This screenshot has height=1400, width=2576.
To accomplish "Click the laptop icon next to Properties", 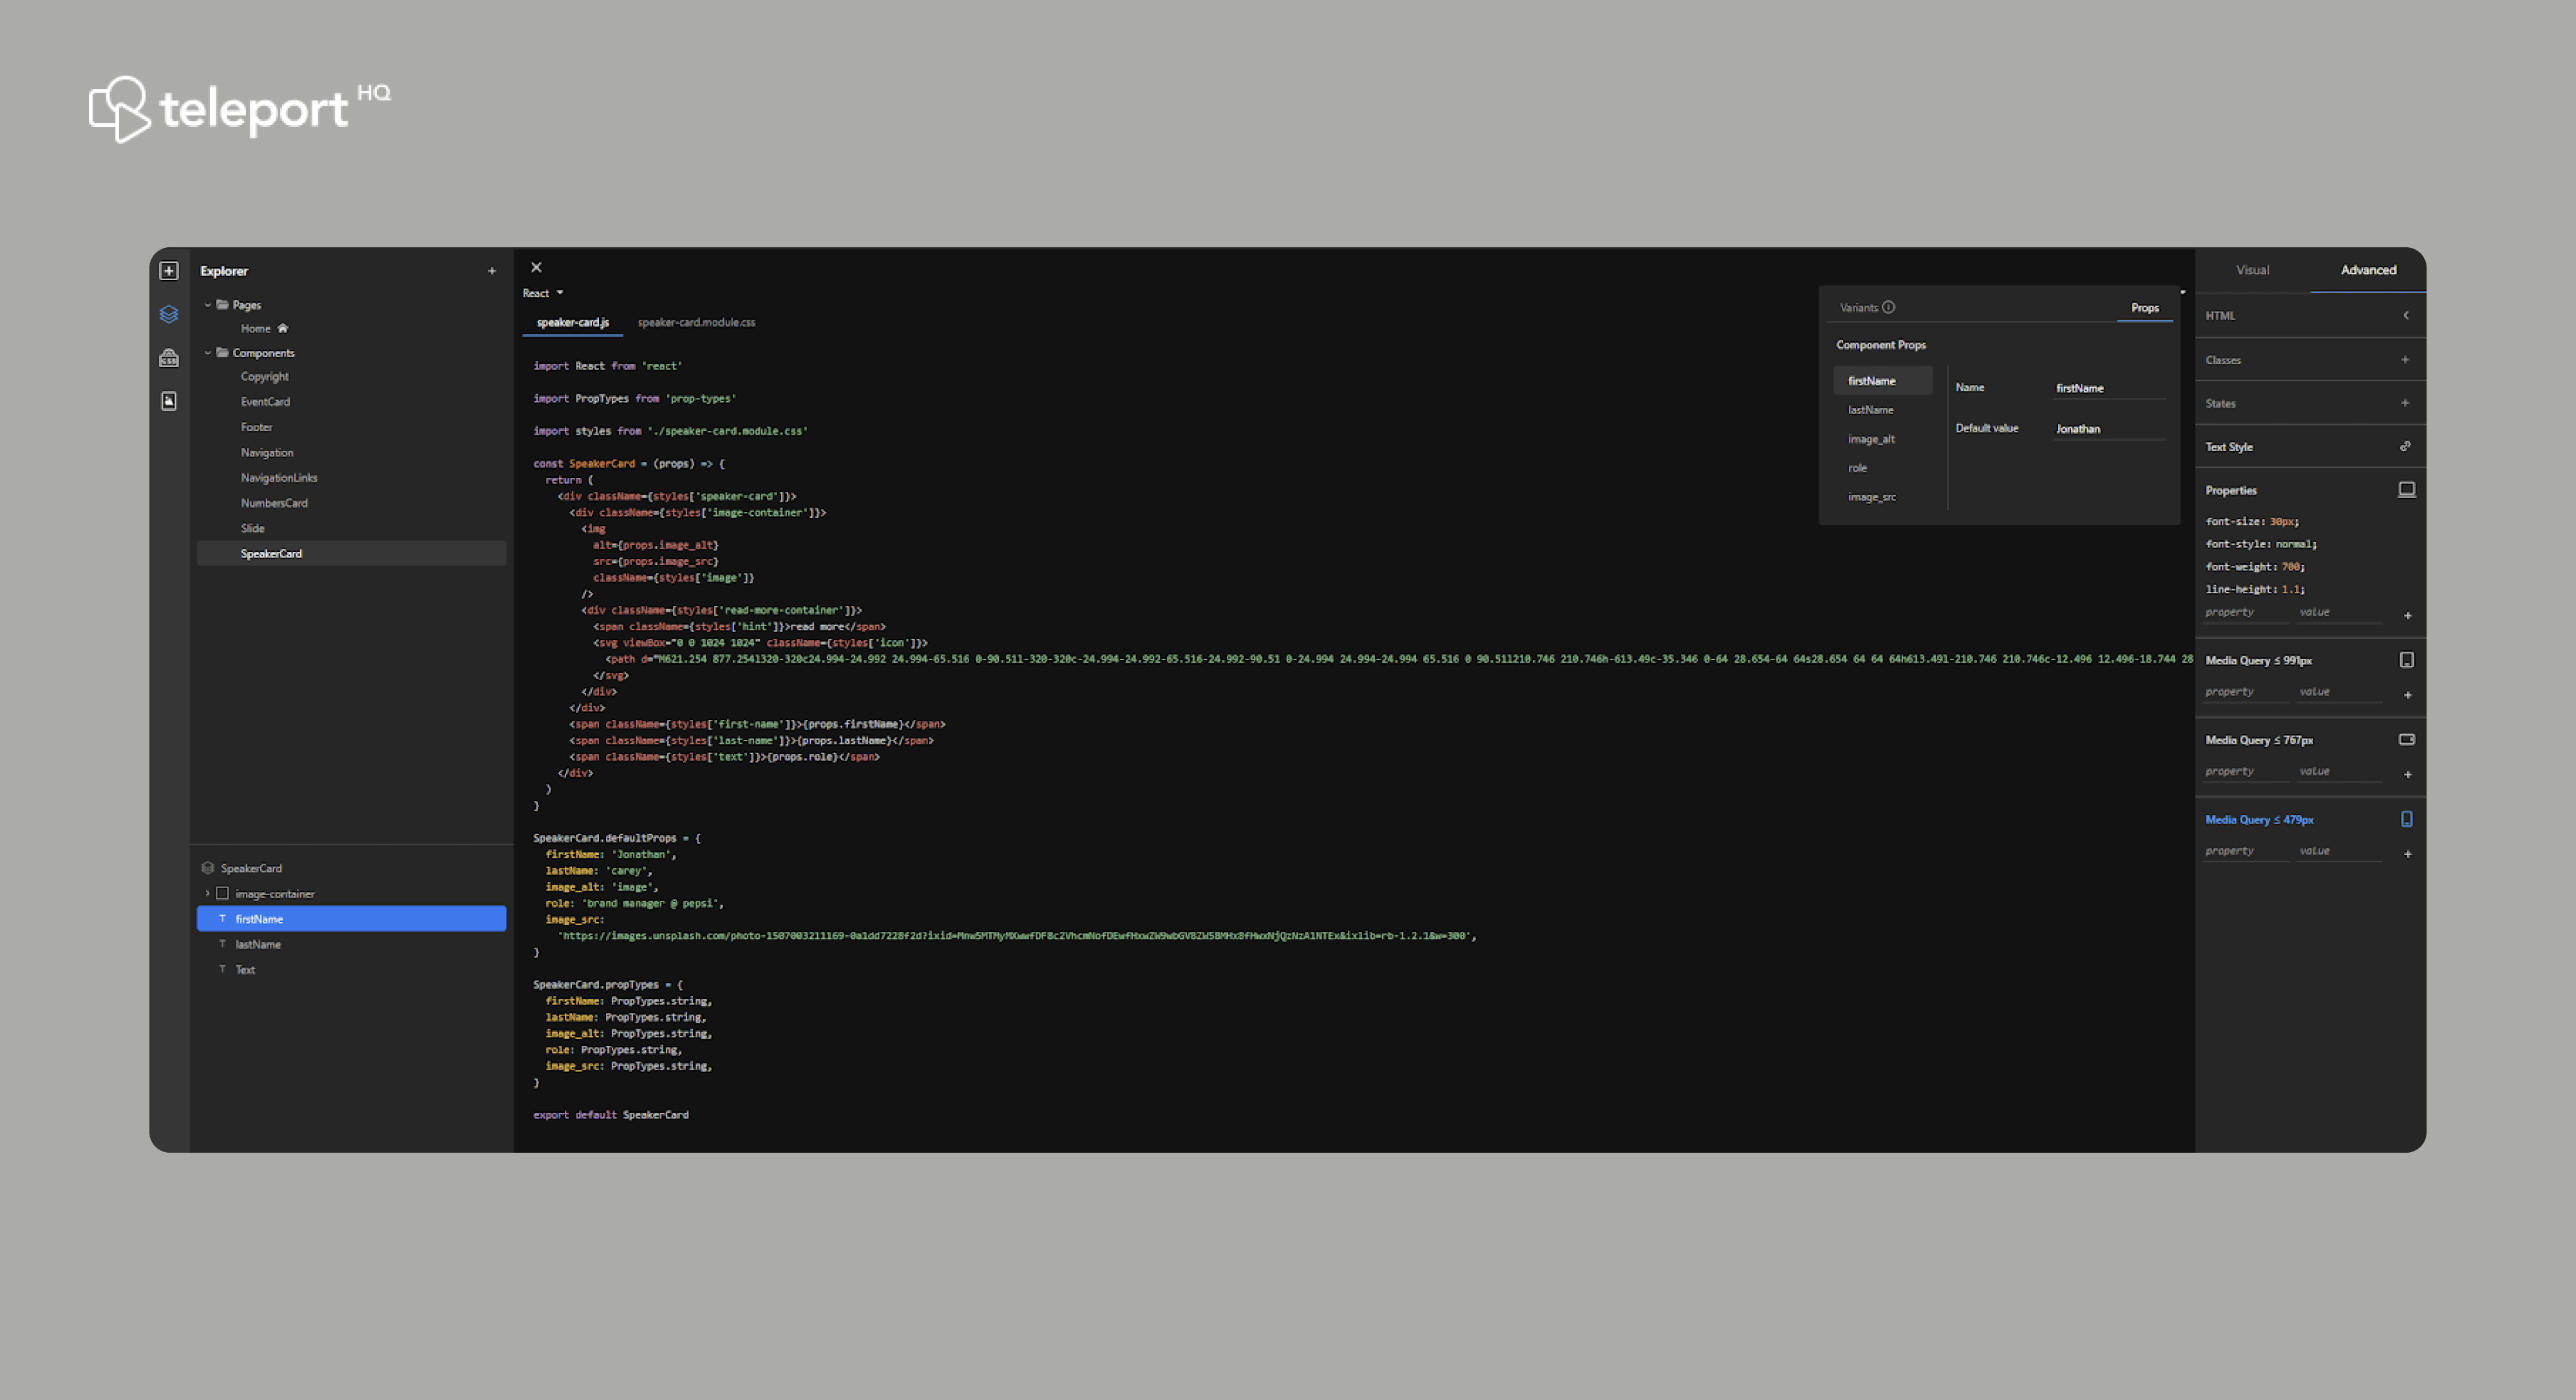I will 2406,489.
